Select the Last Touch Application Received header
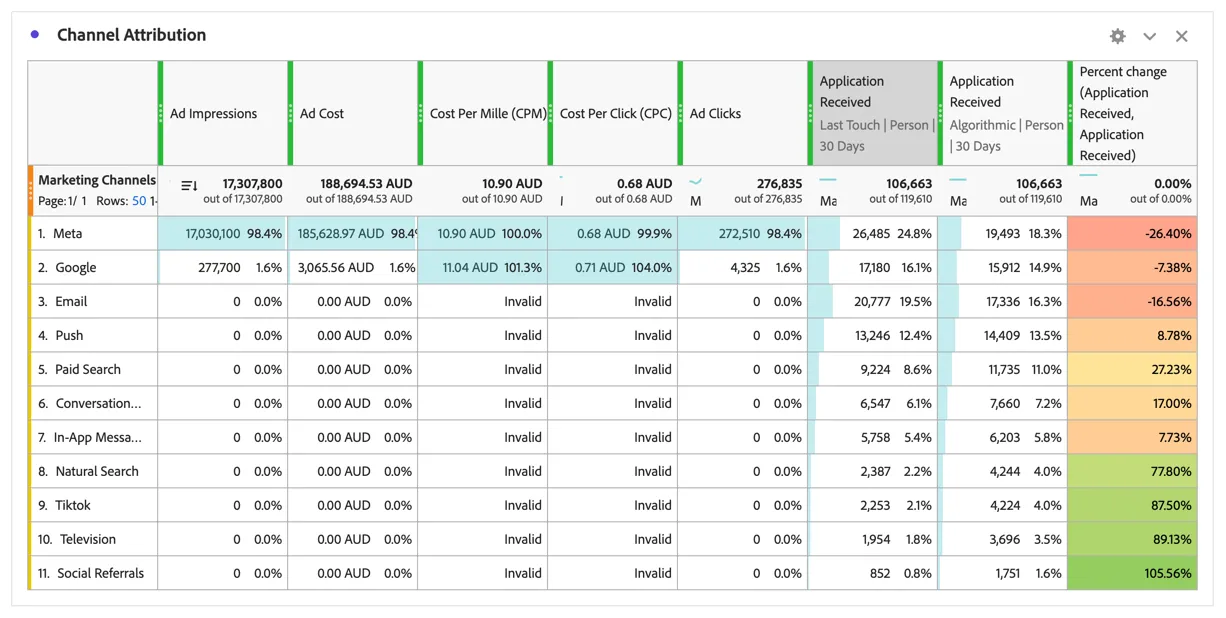1226x618 pixels. click(x=874, y=113)
